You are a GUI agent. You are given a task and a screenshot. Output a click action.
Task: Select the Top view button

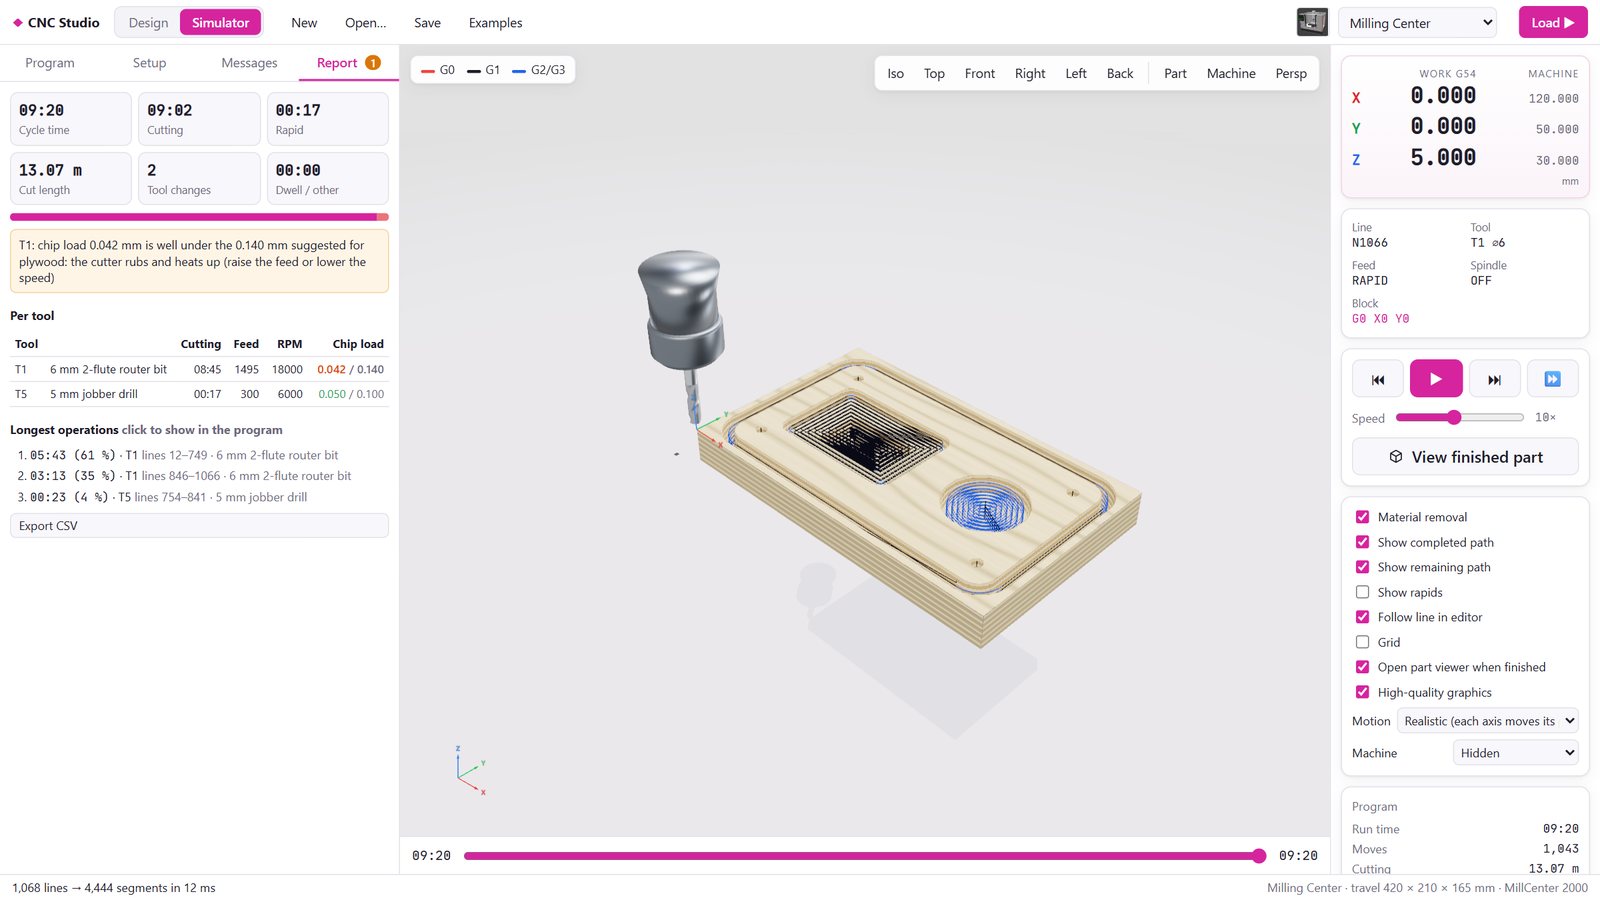coord(934,73)
